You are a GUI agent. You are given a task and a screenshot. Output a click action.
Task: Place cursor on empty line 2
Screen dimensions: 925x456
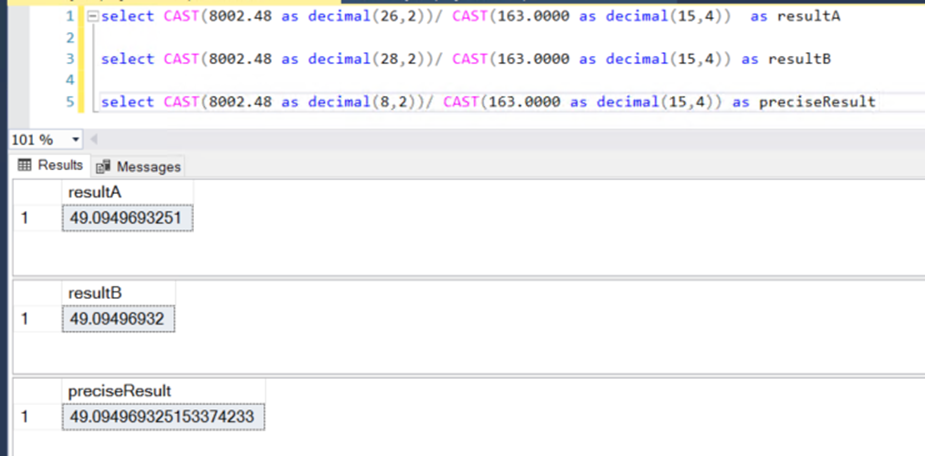(300, 38)
